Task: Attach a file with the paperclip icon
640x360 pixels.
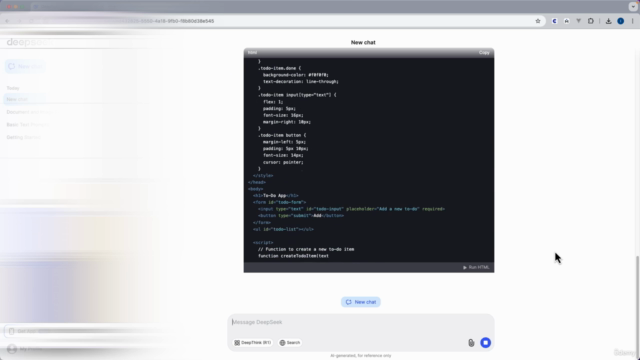Action: point(471,343)
